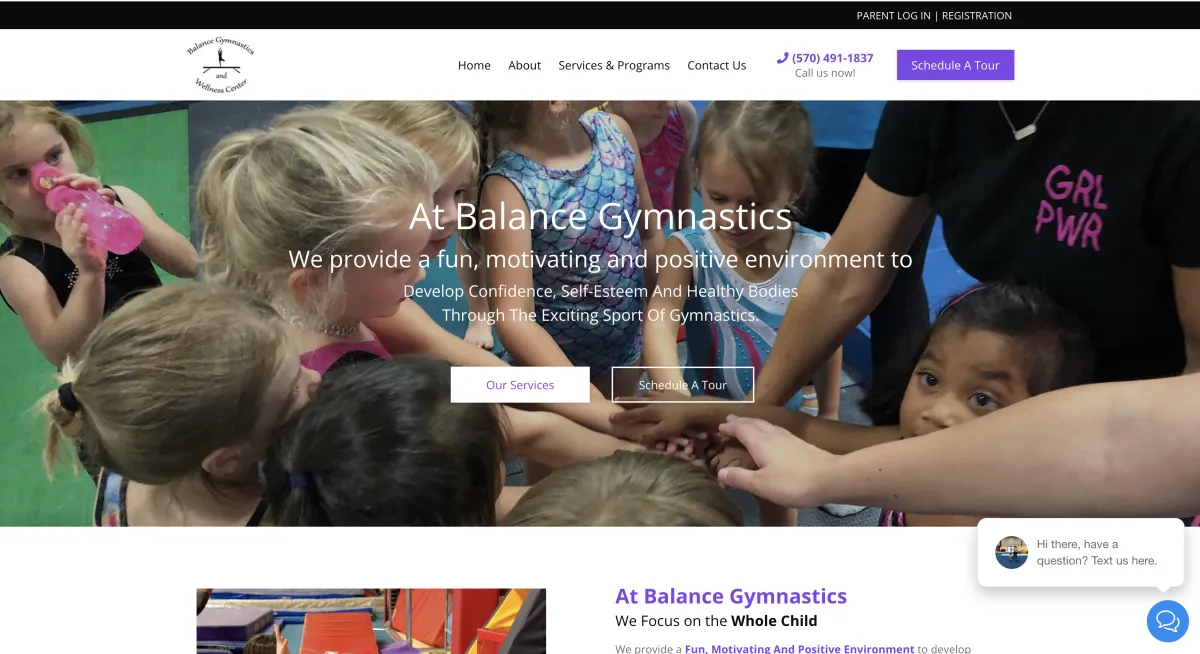This screenshot has height=654, width=1200.
Task: Click the white Our Services button
Action: pyautogui.click(x=520, y=384)
